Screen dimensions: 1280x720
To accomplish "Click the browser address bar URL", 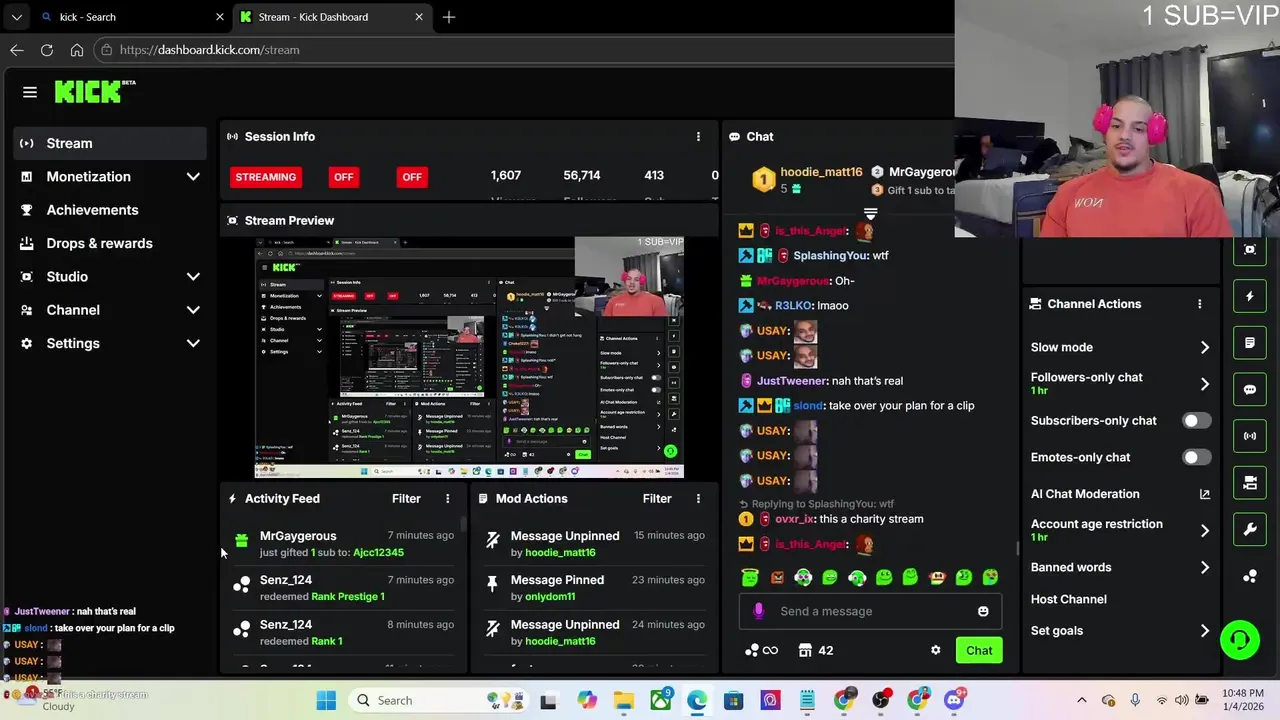I will point(210,50).
